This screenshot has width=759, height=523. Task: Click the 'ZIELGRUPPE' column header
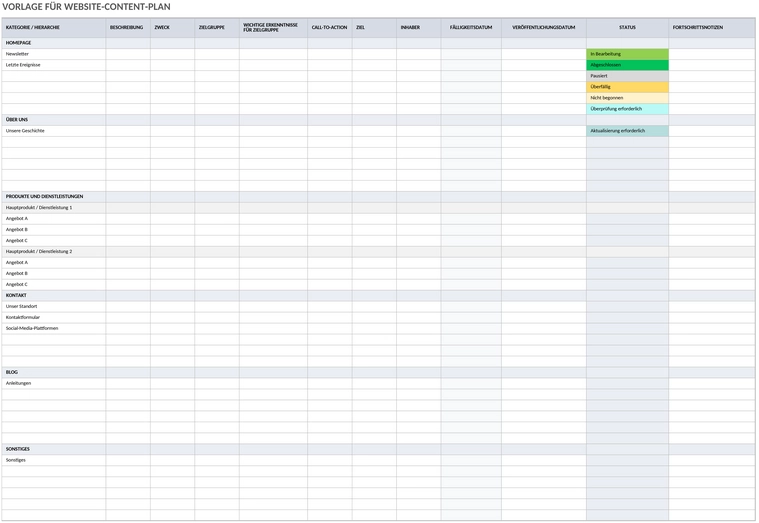tap(217, 28)
